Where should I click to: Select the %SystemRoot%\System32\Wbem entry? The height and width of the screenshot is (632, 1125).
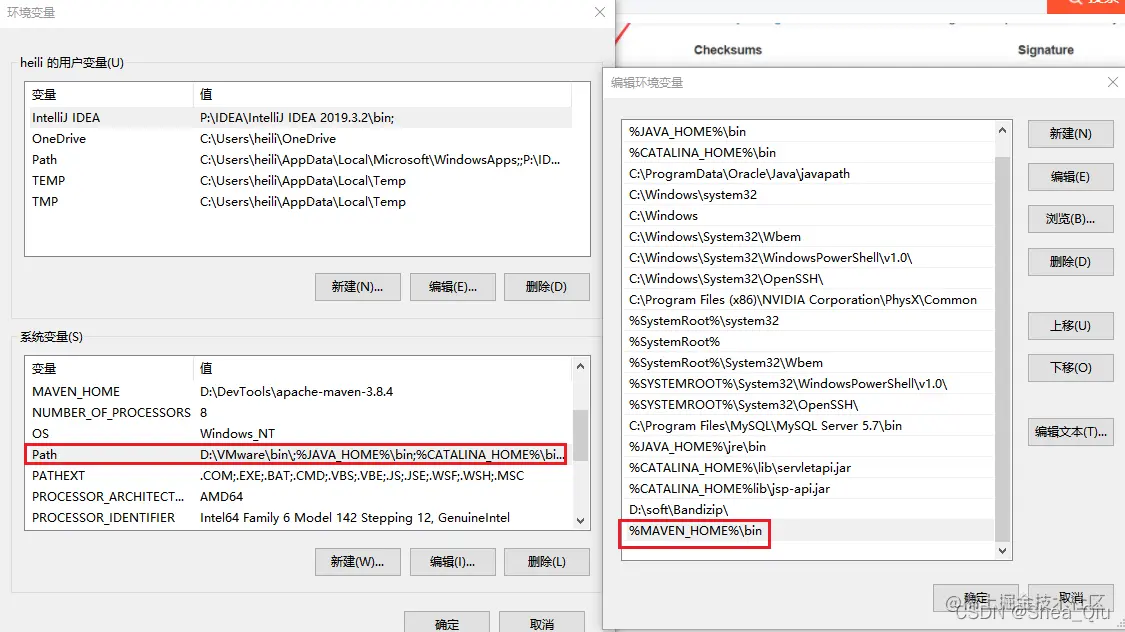(807, 362)
